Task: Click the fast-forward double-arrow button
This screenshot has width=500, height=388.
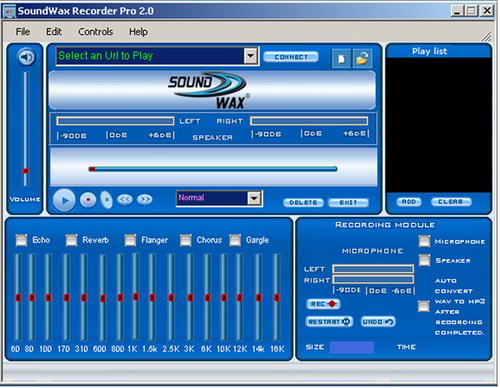Action: point(145,199)
